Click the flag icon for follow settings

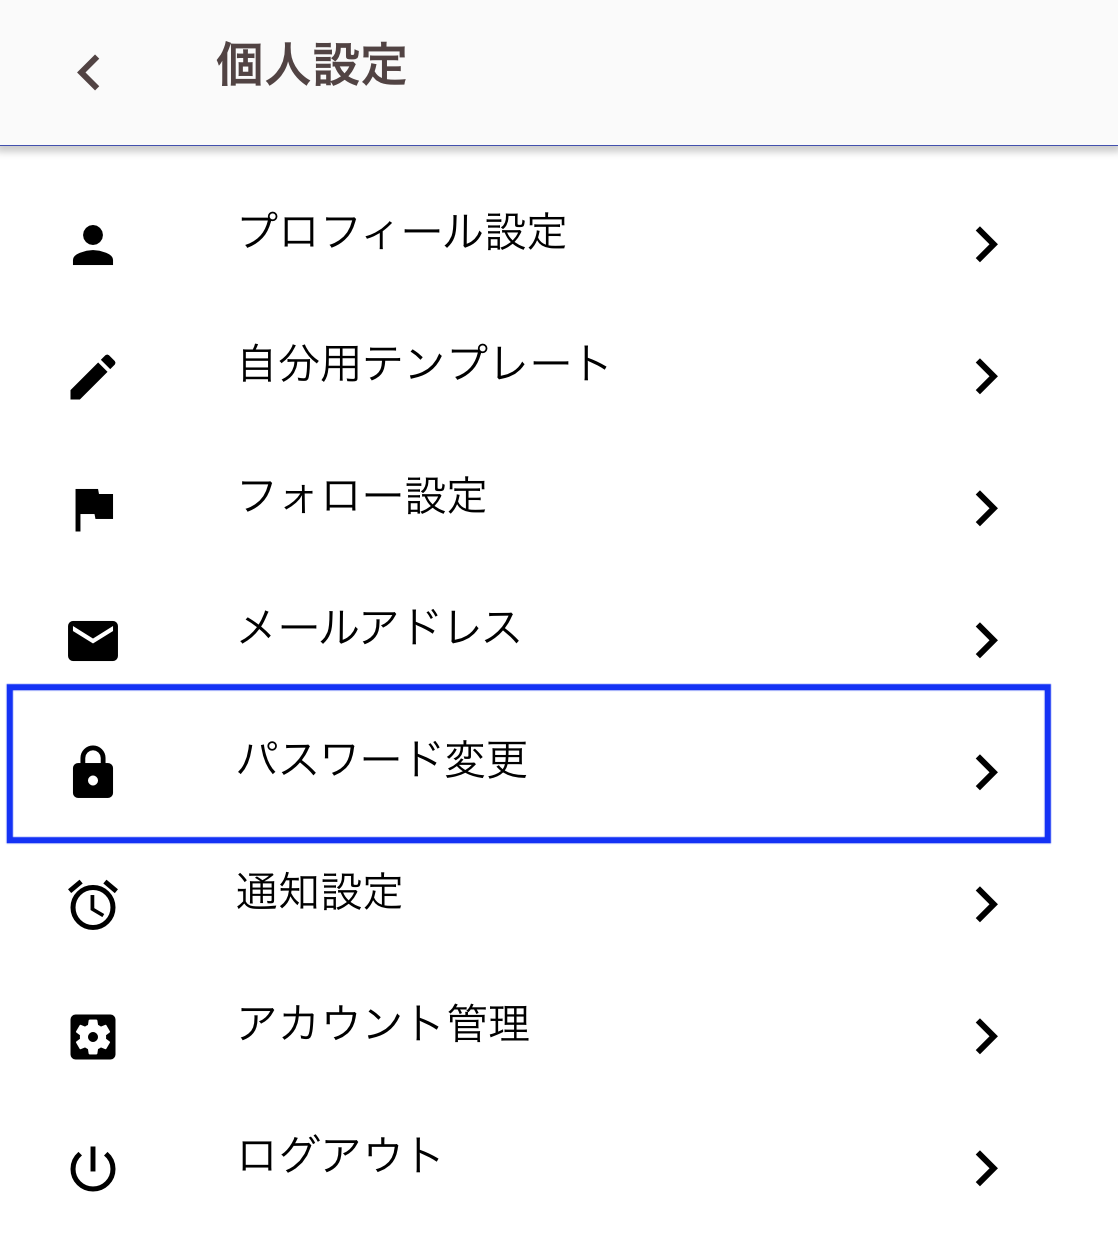coord(94,509)
